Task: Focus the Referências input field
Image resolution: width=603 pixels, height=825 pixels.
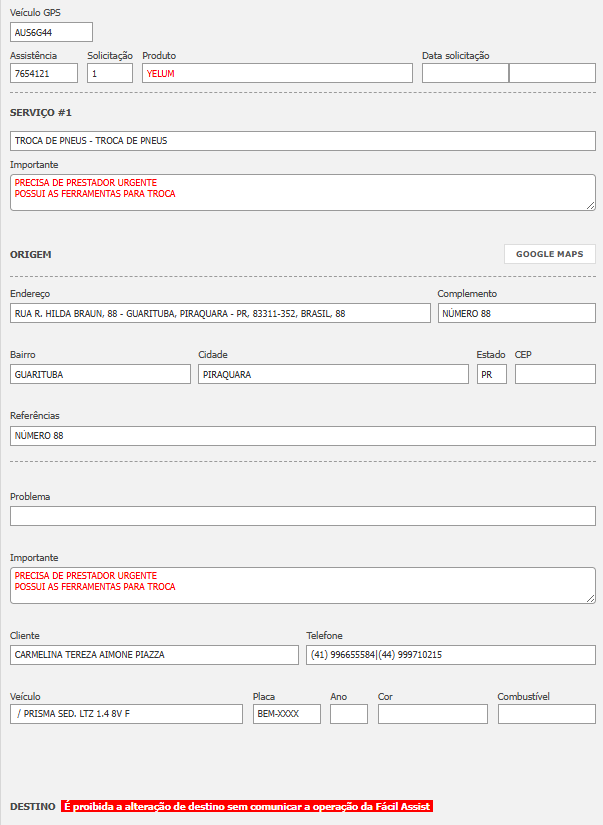Action: 302,436
